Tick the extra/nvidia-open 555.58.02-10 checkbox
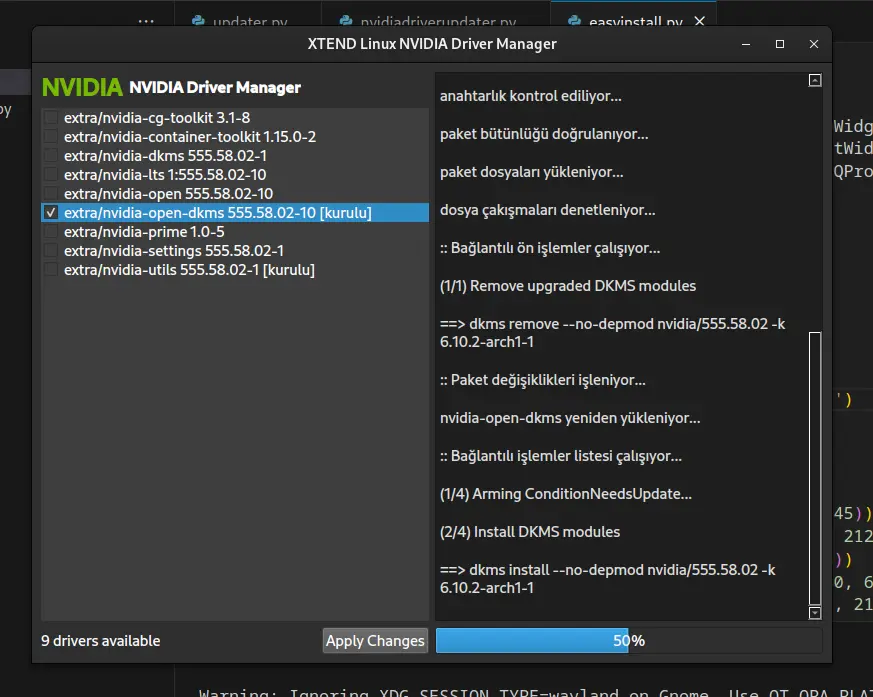Viewport: 873px width, 697px height. click(x=51, y=193)
